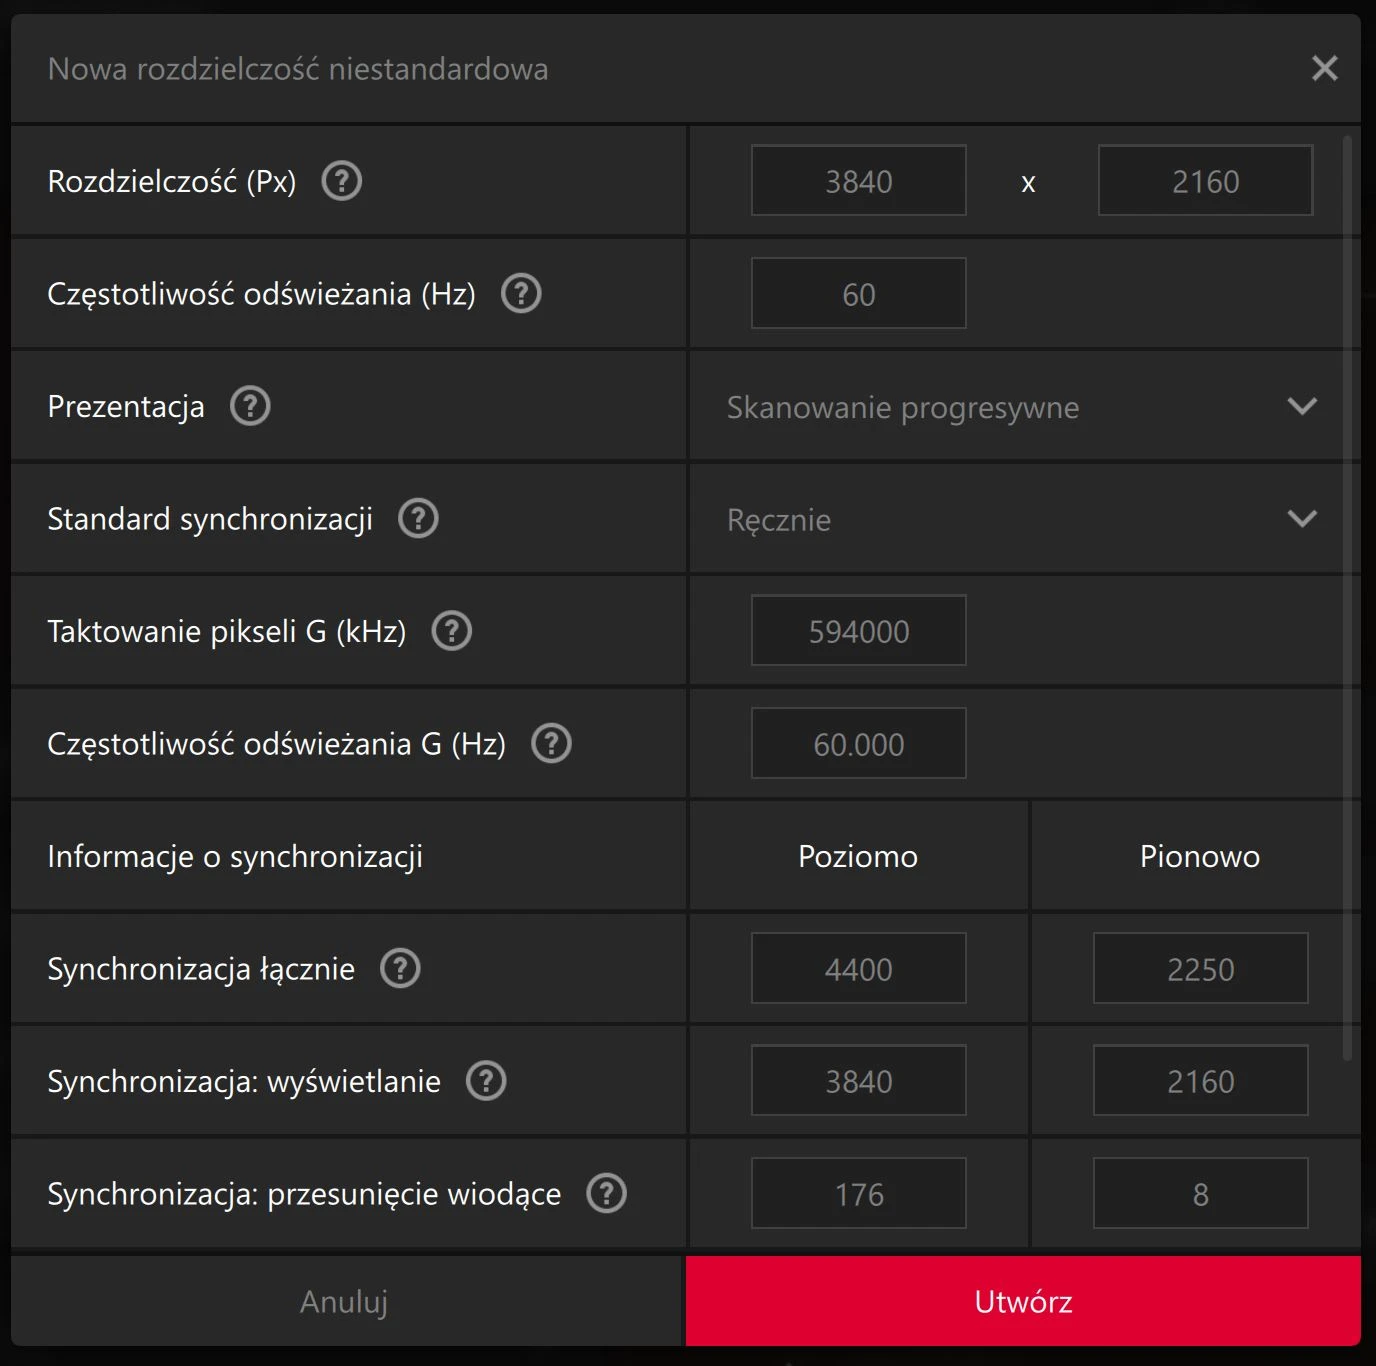Select the horizontal resolution field showing 3840
Screen dimensions: 1376x1366
coord(859,181)
